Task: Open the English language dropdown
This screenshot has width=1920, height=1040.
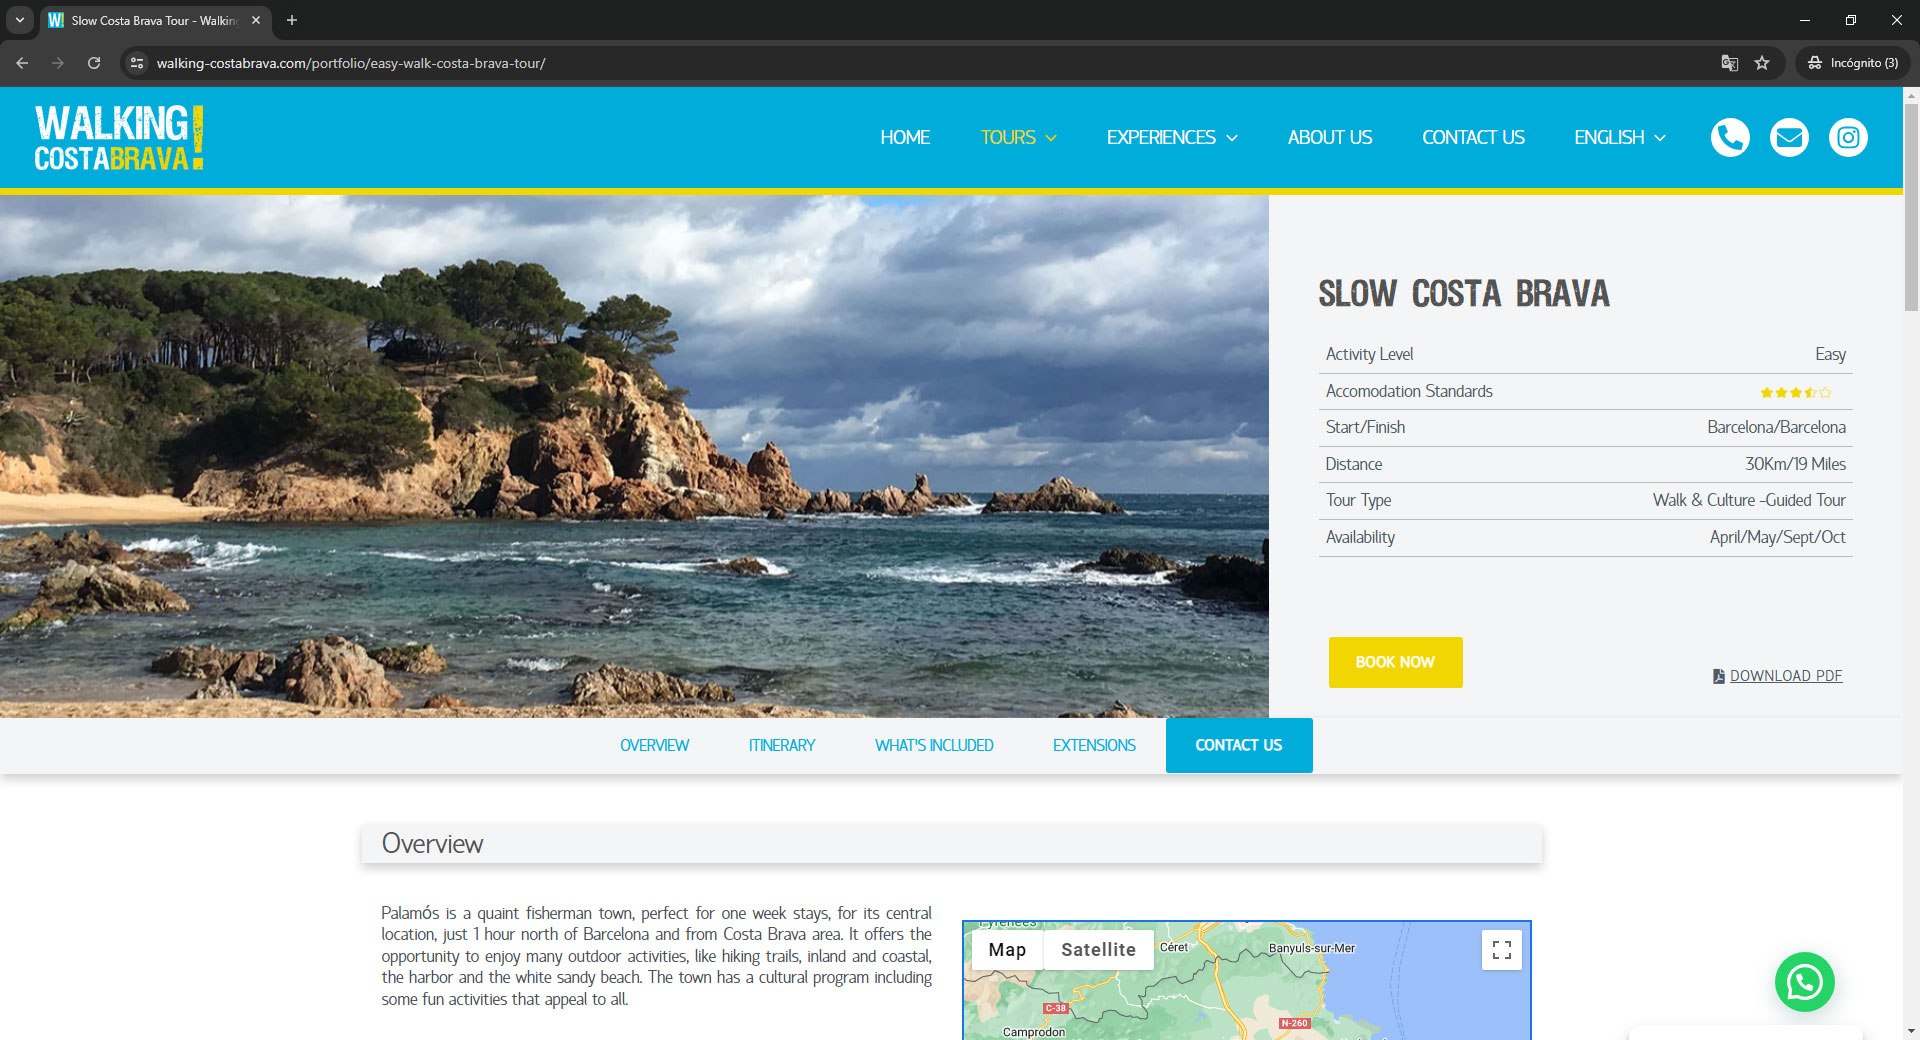Action: tap(1619, 137)
